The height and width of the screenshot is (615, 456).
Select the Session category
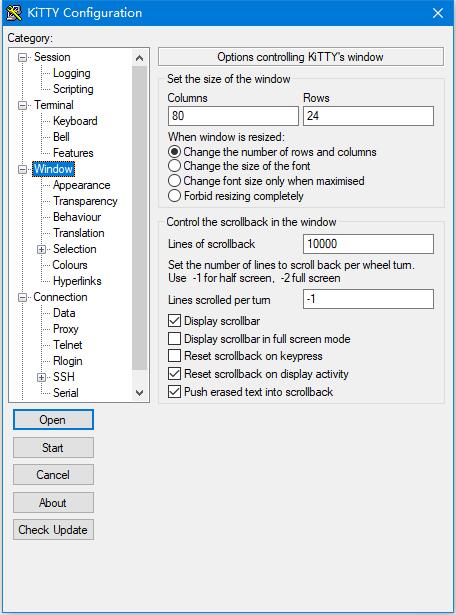pyautogui.click(x=52, y=57)
